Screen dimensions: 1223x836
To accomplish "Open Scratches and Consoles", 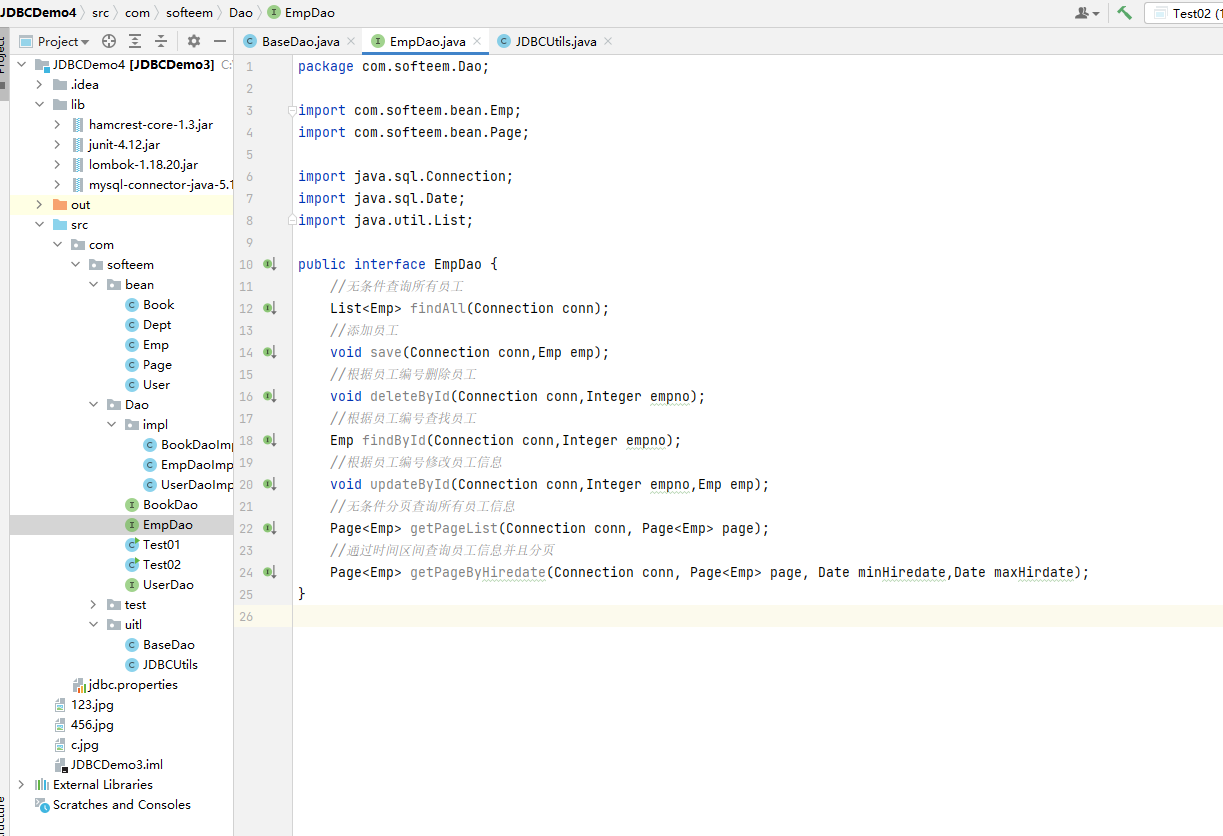I will tap(121, 804).
